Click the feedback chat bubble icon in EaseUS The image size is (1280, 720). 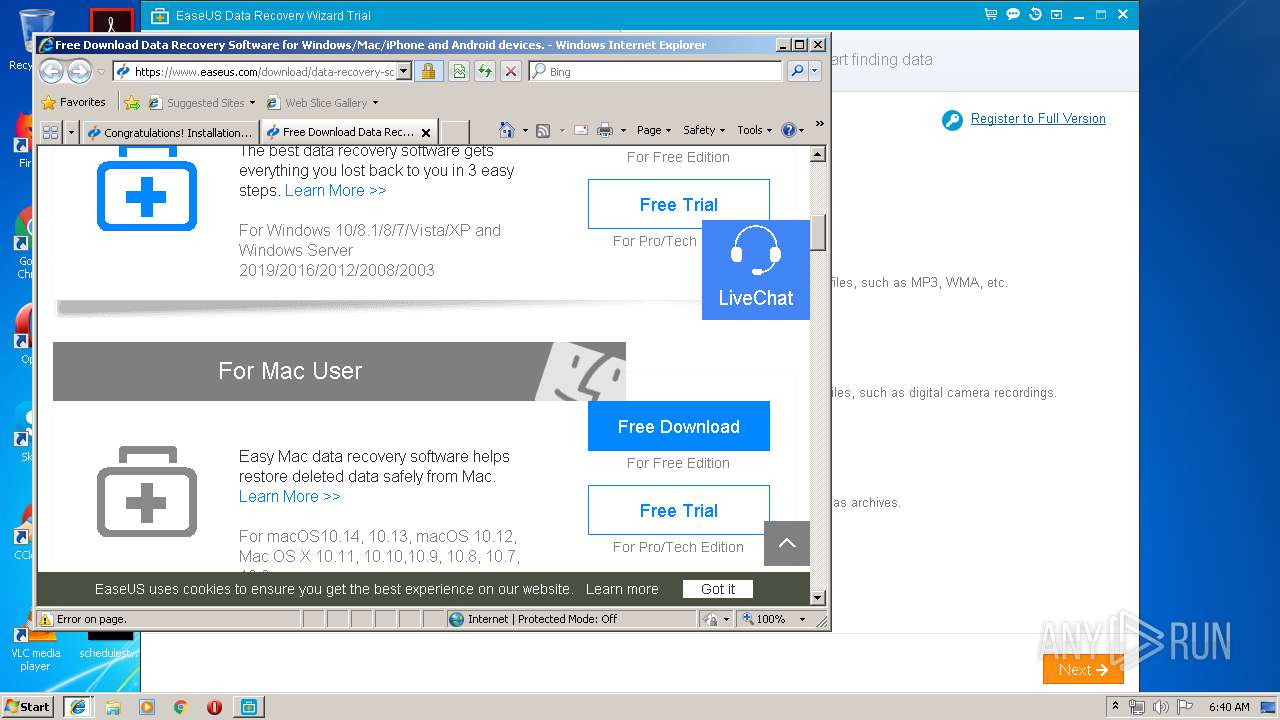point(1013,15)
